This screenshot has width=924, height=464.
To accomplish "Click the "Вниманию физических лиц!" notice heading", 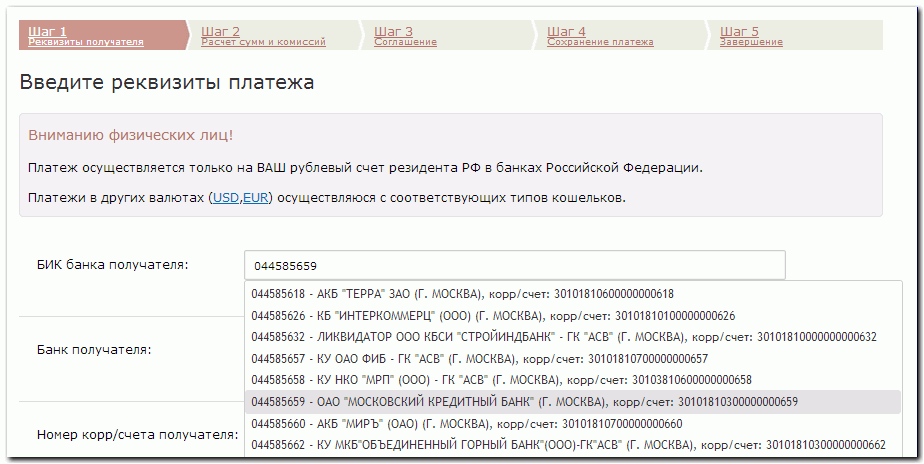I will pos(131,135).
